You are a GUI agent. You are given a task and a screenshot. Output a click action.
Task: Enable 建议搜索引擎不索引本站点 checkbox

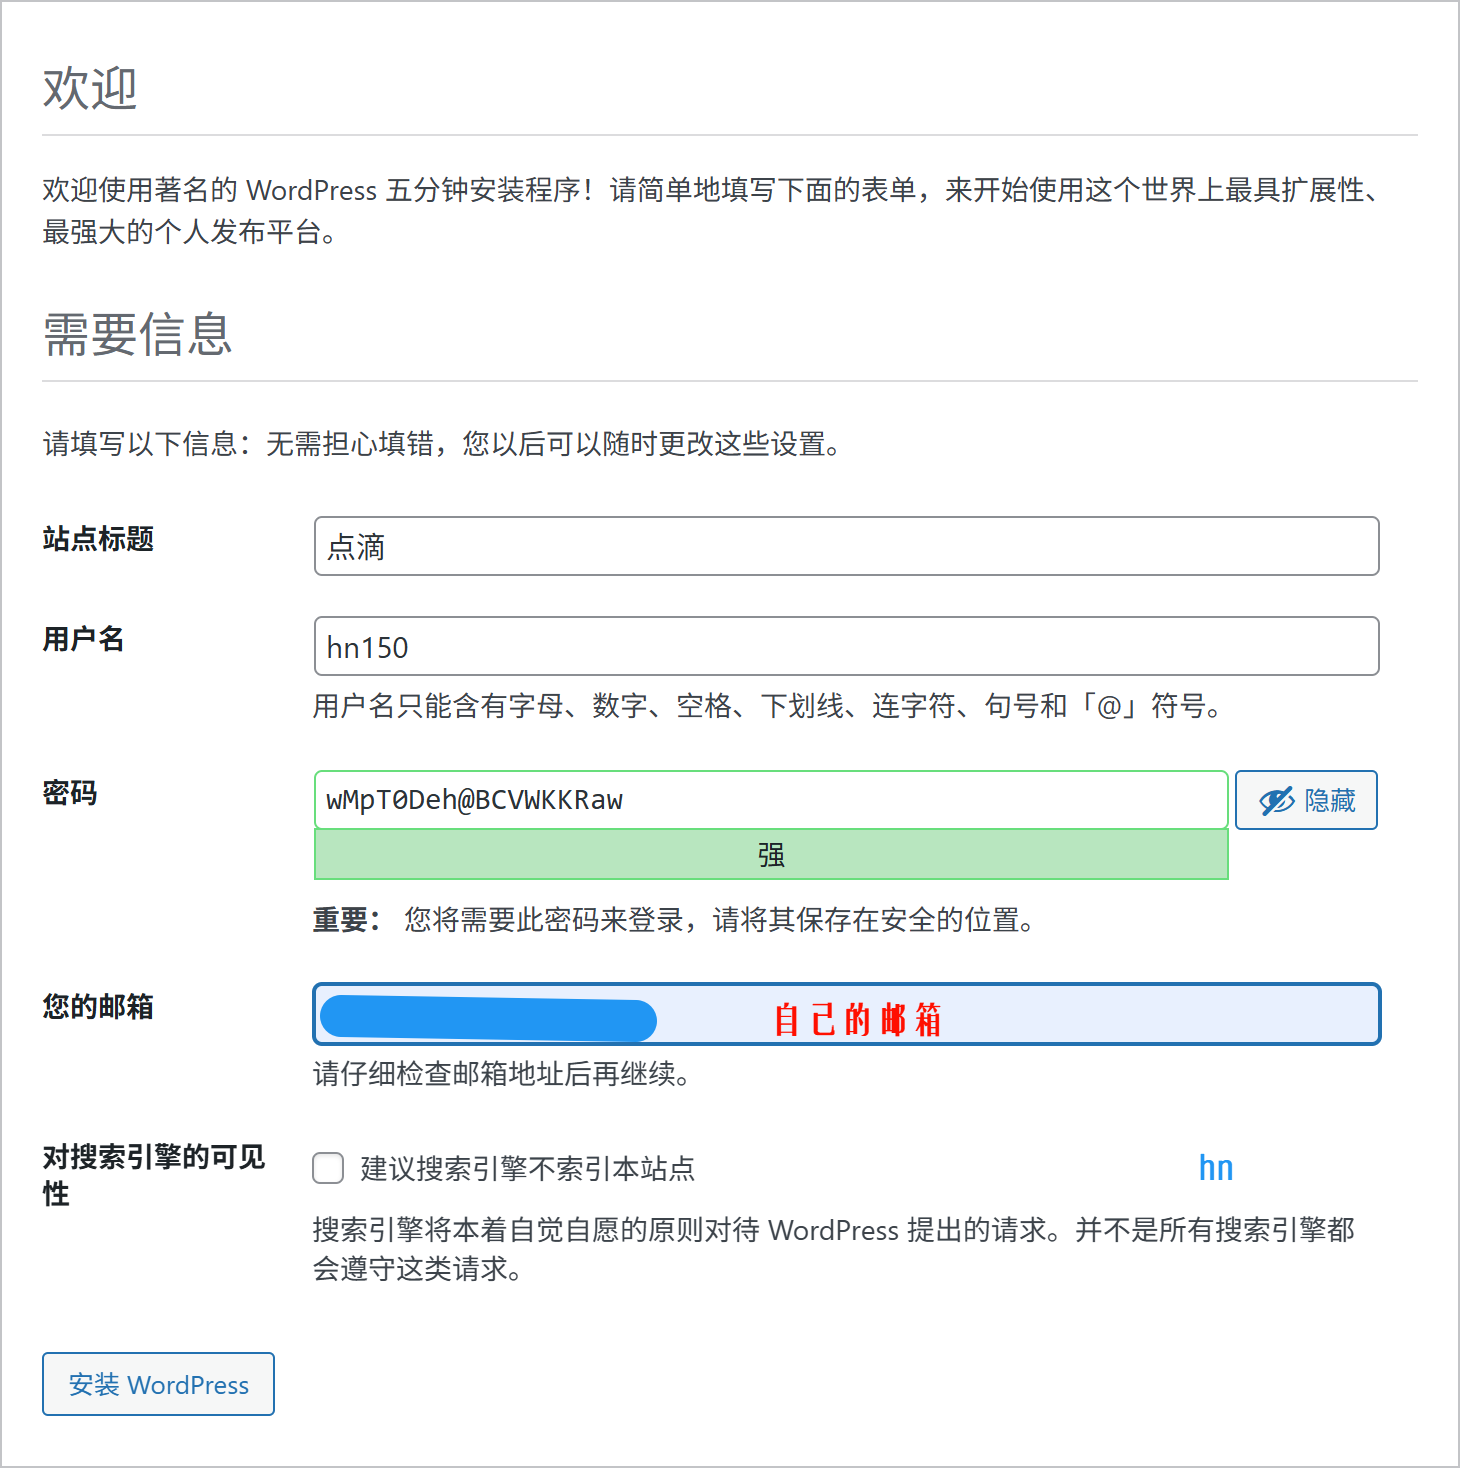tap(328, 1168)
